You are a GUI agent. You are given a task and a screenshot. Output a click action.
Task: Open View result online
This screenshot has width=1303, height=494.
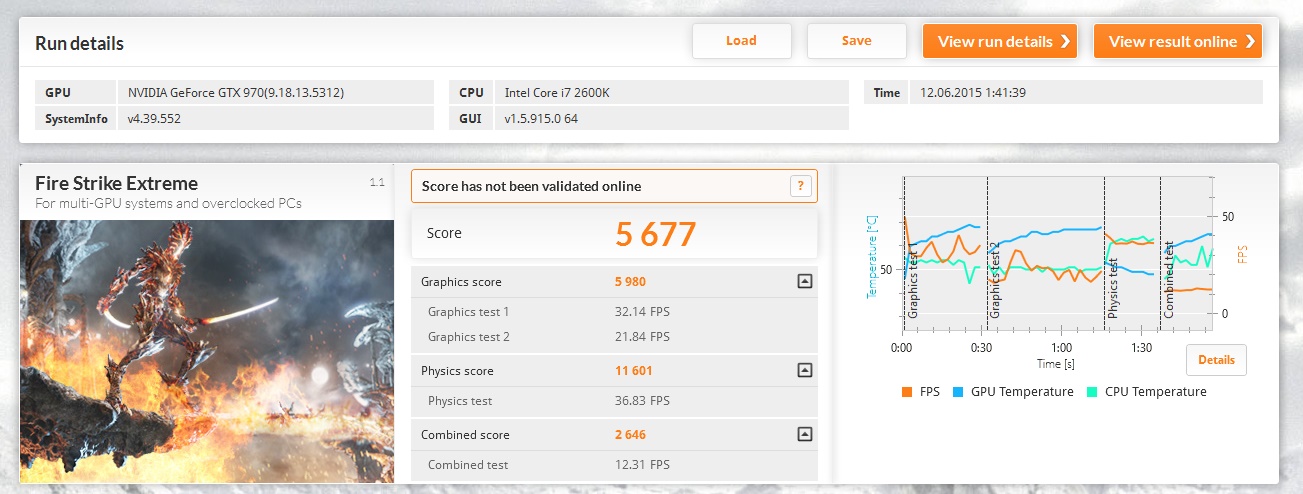tap(1176, 41)
